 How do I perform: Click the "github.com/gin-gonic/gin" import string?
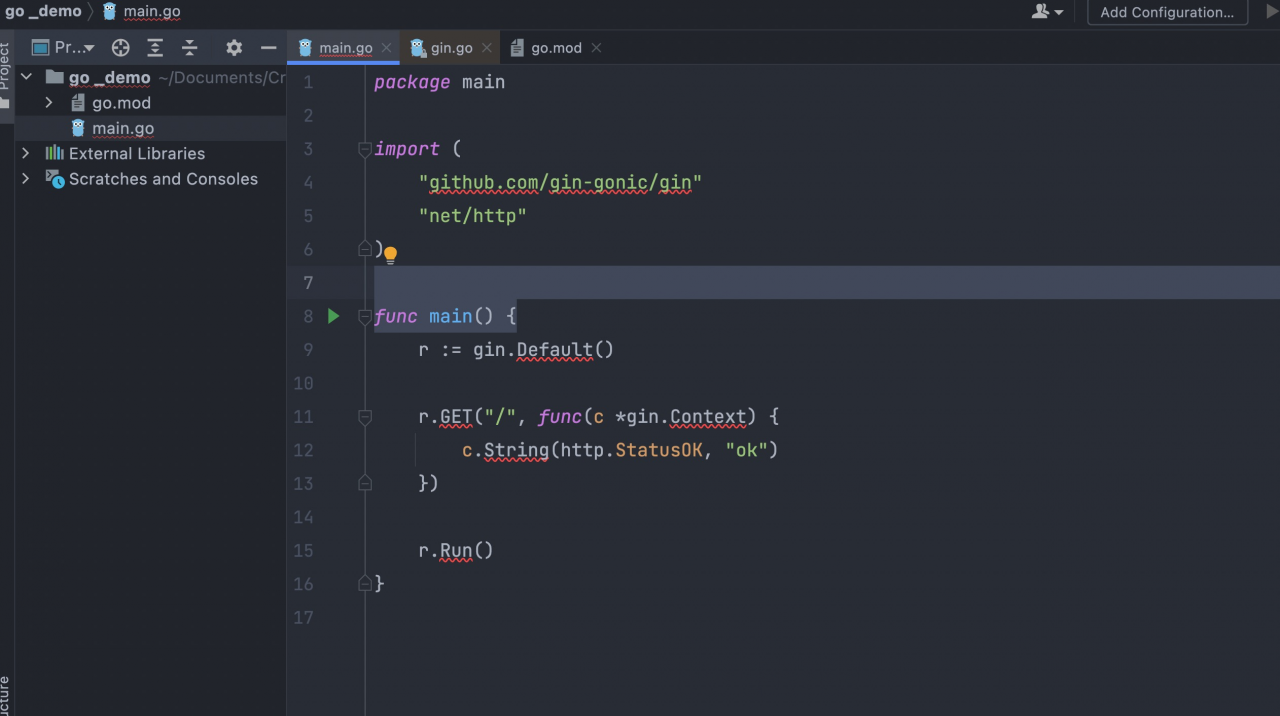(x=560, y=182)
